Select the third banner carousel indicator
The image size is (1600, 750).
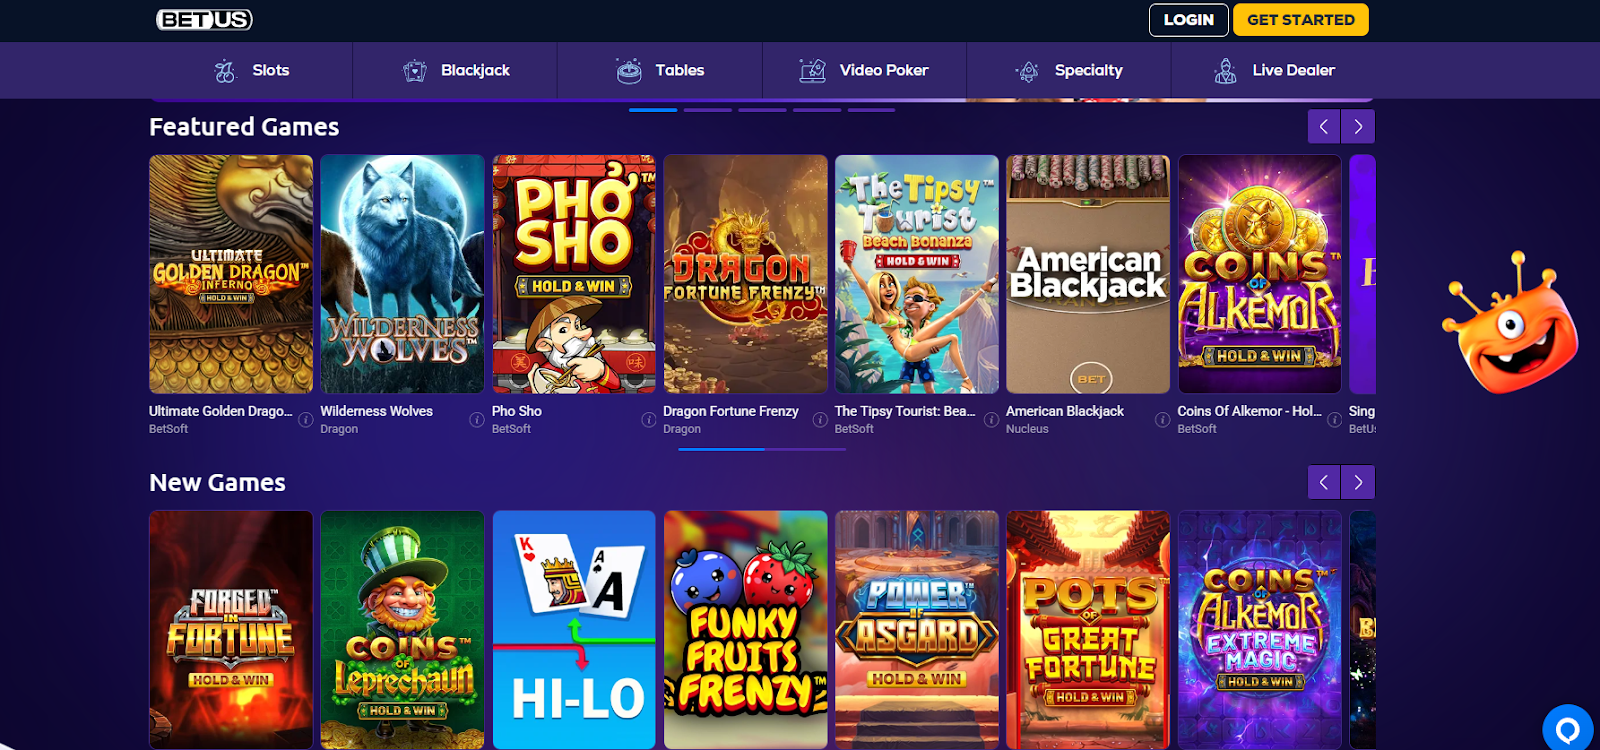[x=762, y=109]
